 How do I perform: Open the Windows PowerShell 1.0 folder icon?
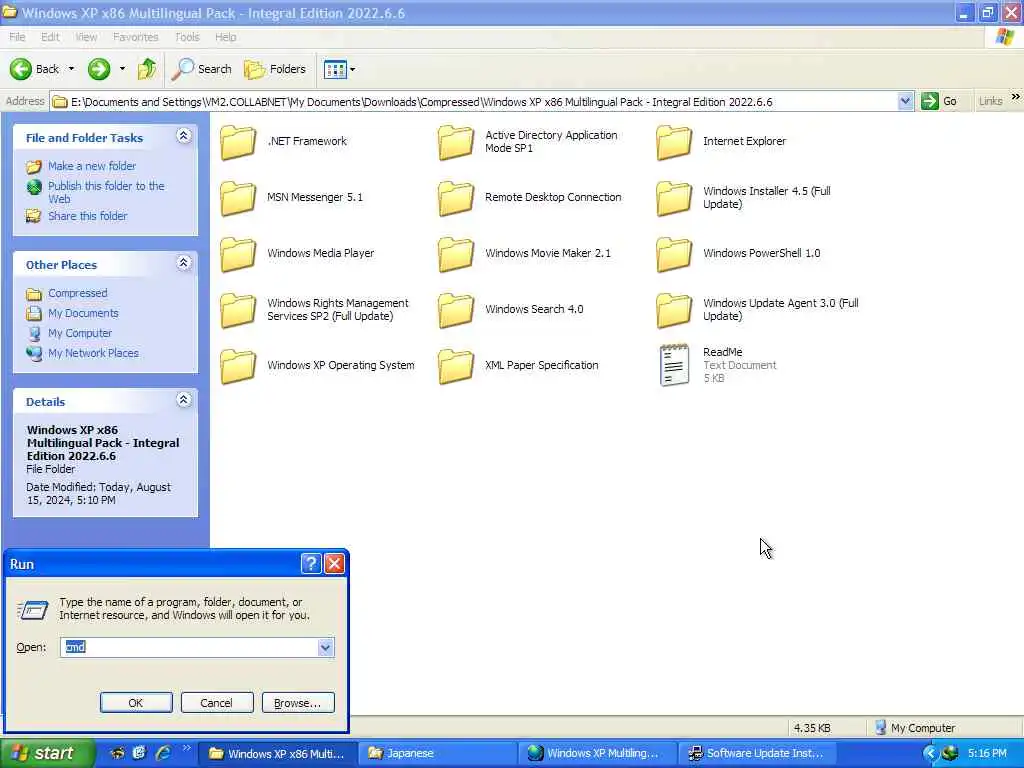[x=674, y=254]
